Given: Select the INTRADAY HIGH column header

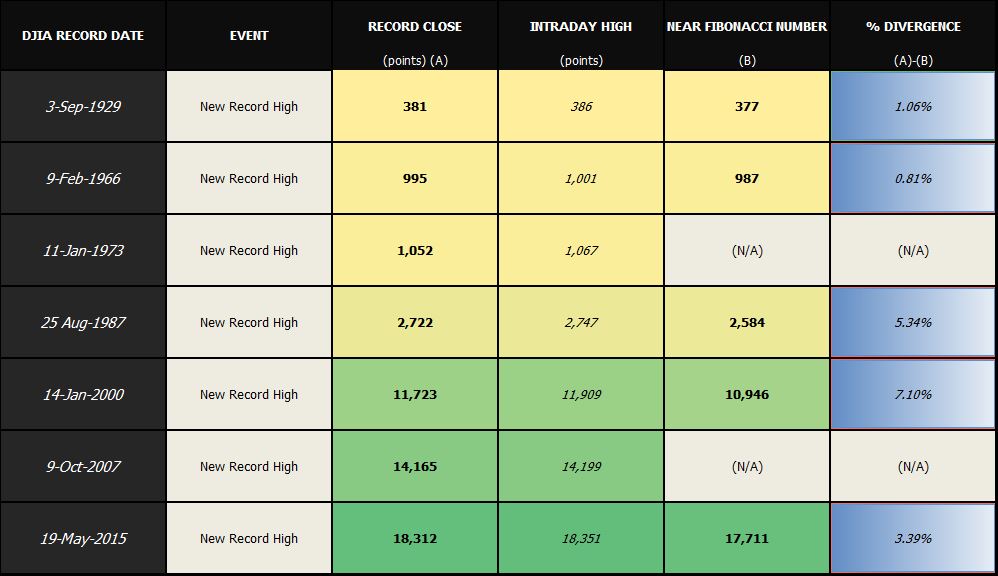Looking at the screenshot, I should click(581, 27).
